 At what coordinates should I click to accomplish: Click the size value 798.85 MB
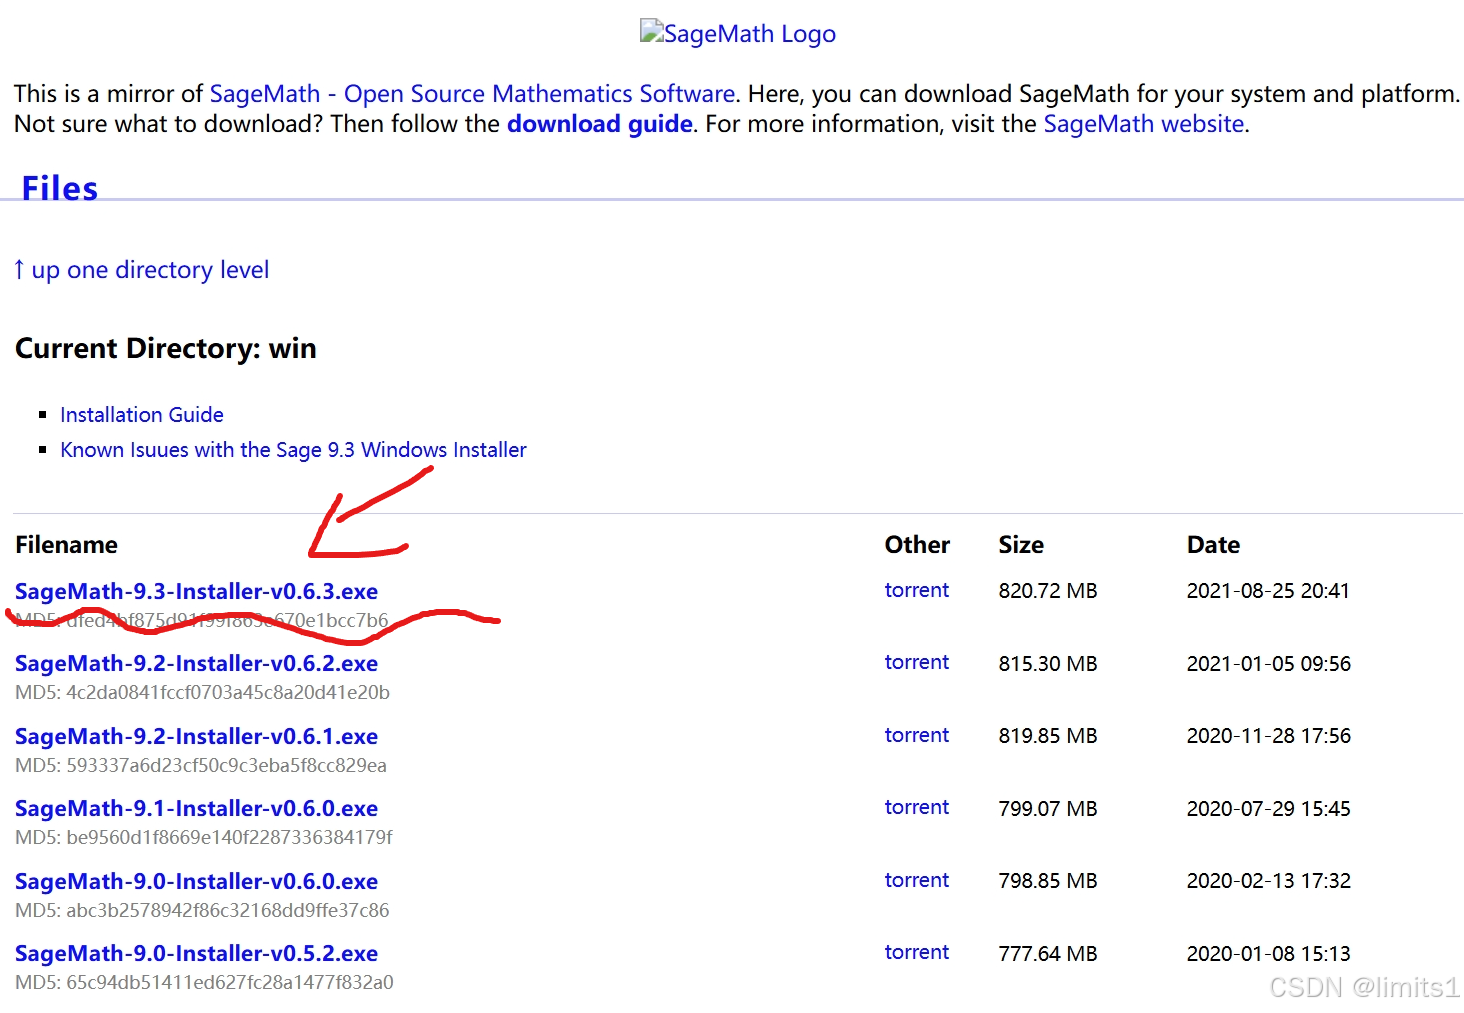tap(1048, 881)
